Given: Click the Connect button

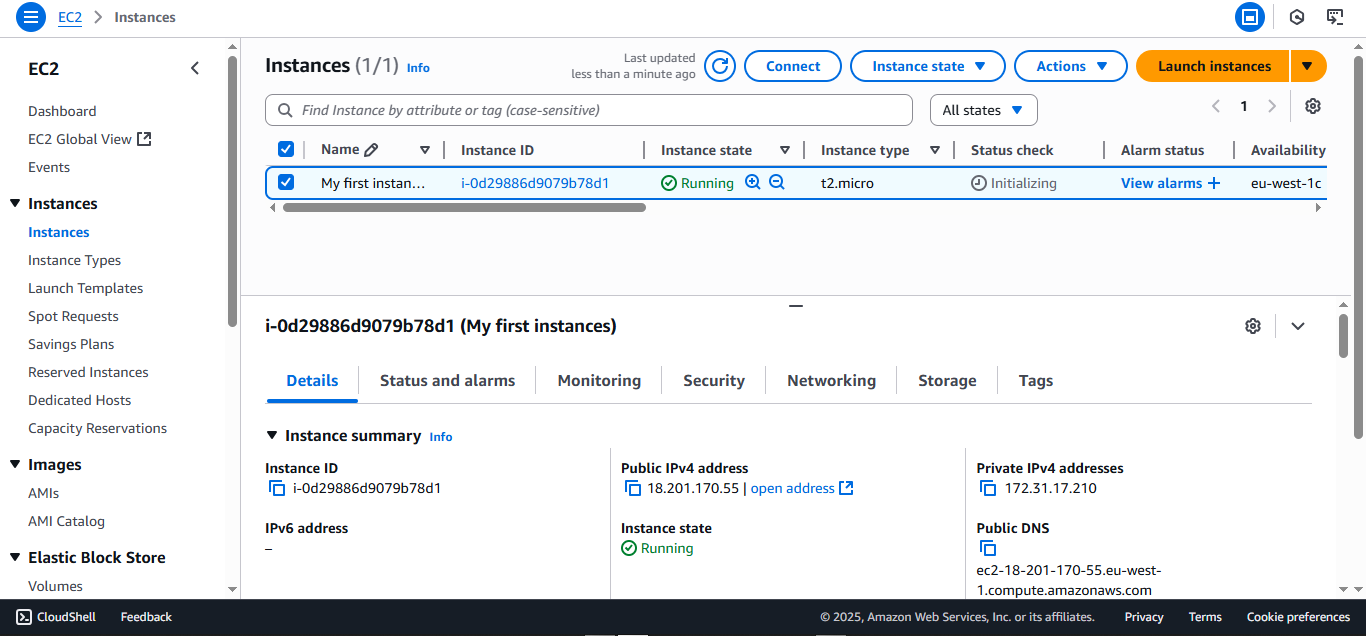Looking at the screenshot, I should click(792, 65).
